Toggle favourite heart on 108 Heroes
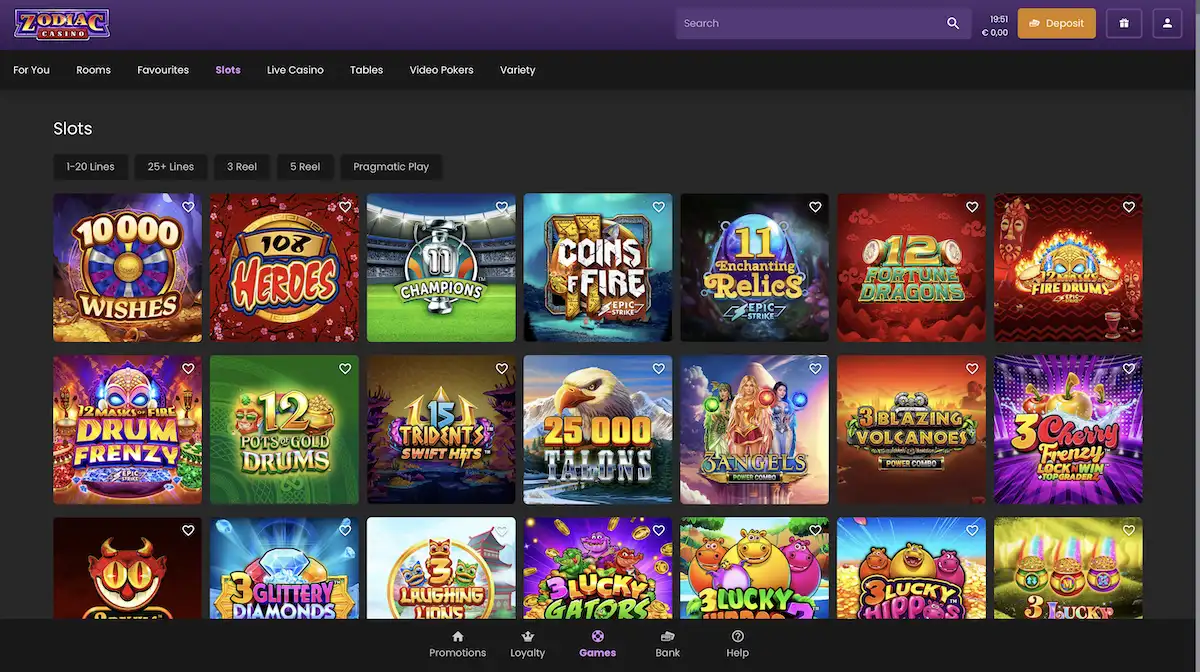The image size is (1200, 672). tap(345, 207)
